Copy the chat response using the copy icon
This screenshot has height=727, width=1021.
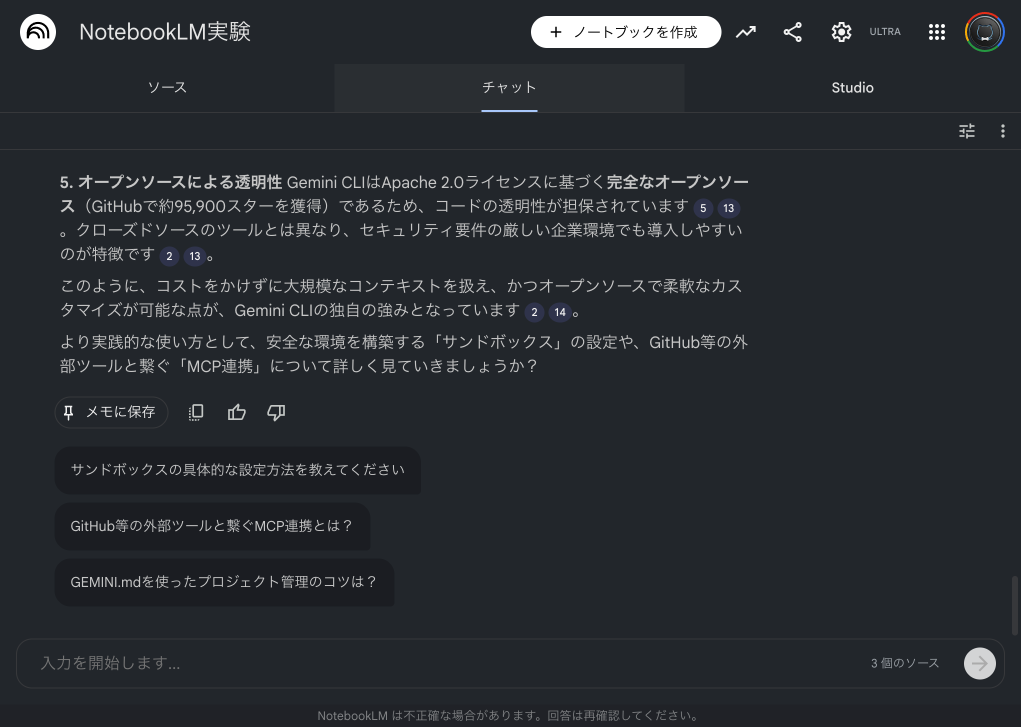196,412
